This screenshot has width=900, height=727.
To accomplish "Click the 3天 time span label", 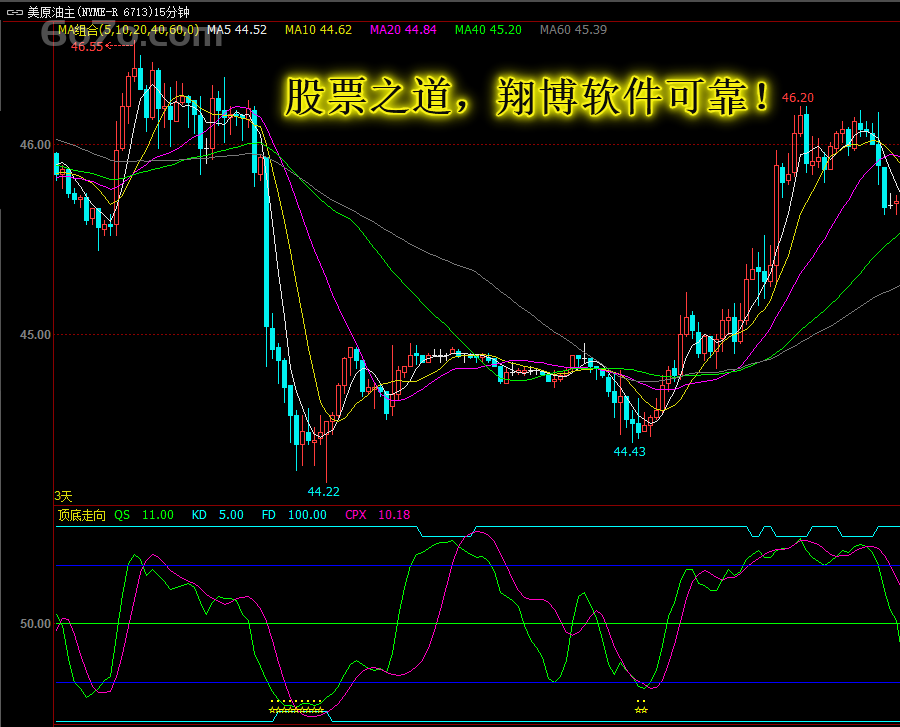I will pyautogui.click(x=63, y=496).
